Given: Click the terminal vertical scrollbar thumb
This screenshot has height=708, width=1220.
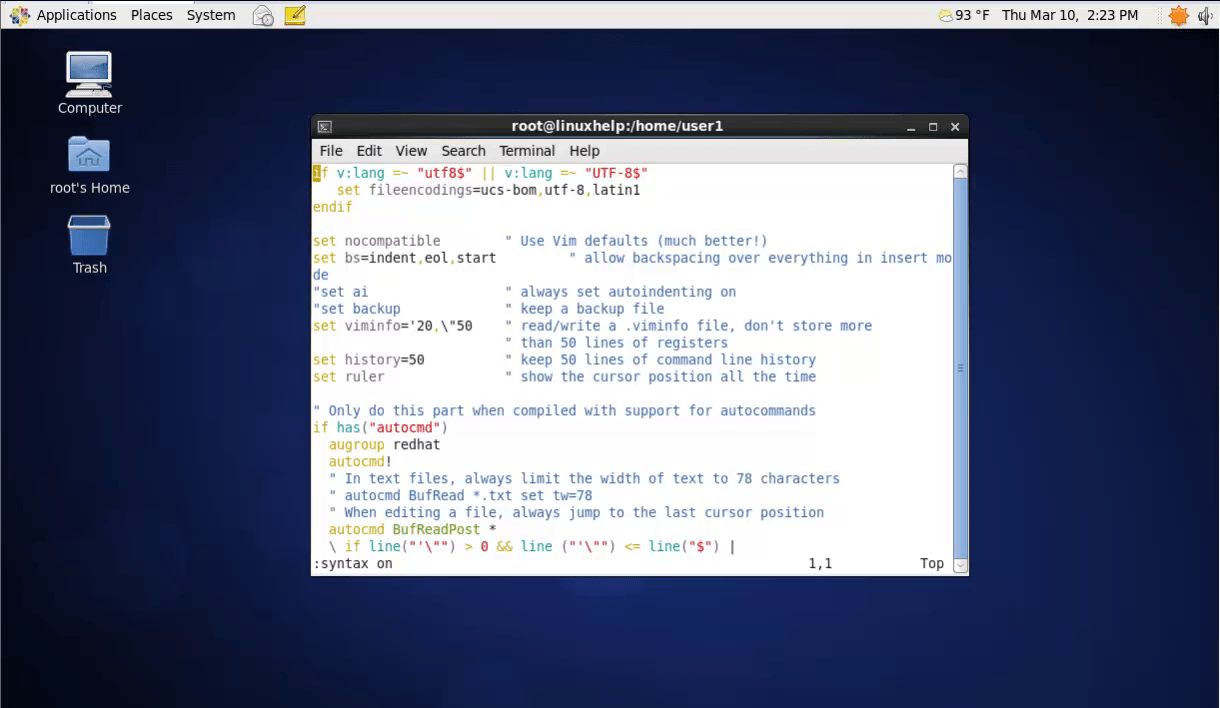Looking at the screenshot, I should [961, 367].
